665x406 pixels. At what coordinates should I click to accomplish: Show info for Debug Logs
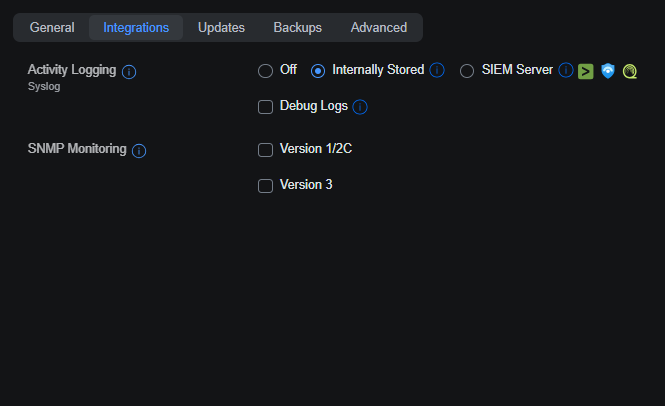360,107
